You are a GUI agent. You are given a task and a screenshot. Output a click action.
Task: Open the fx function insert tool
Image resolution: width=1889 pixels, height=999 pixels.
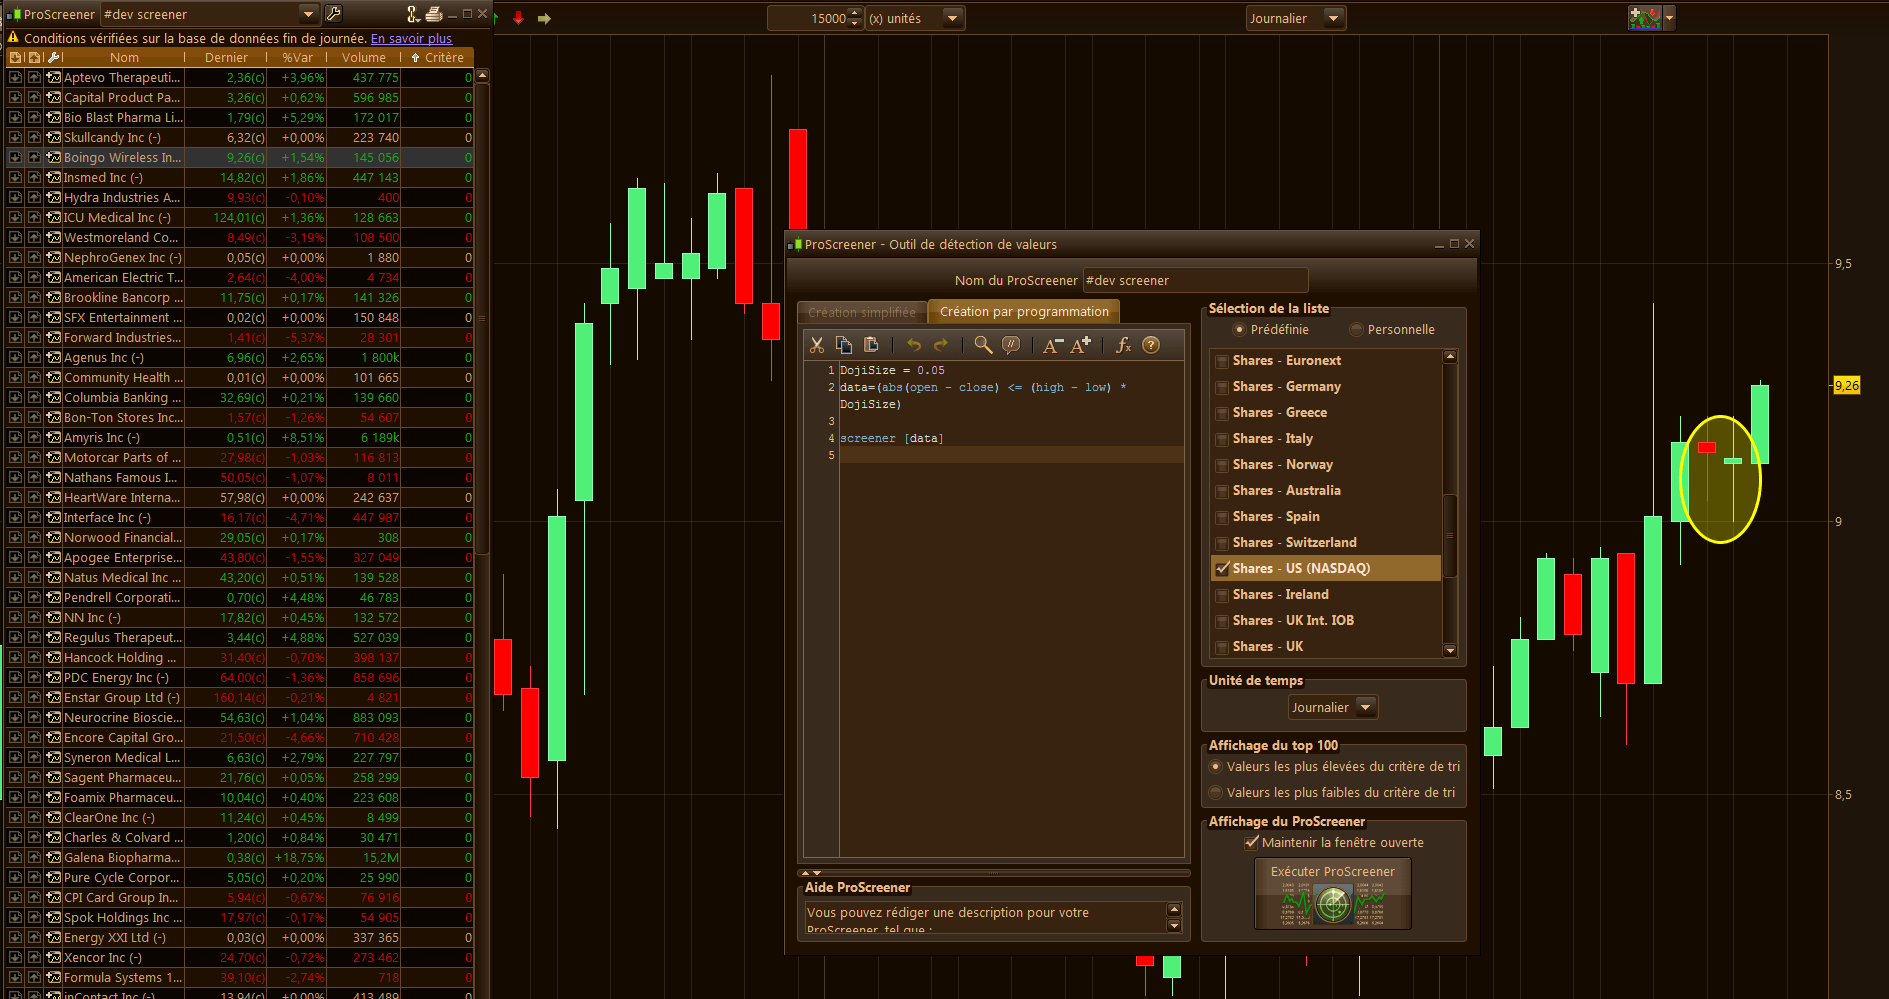coord(1124,345)
